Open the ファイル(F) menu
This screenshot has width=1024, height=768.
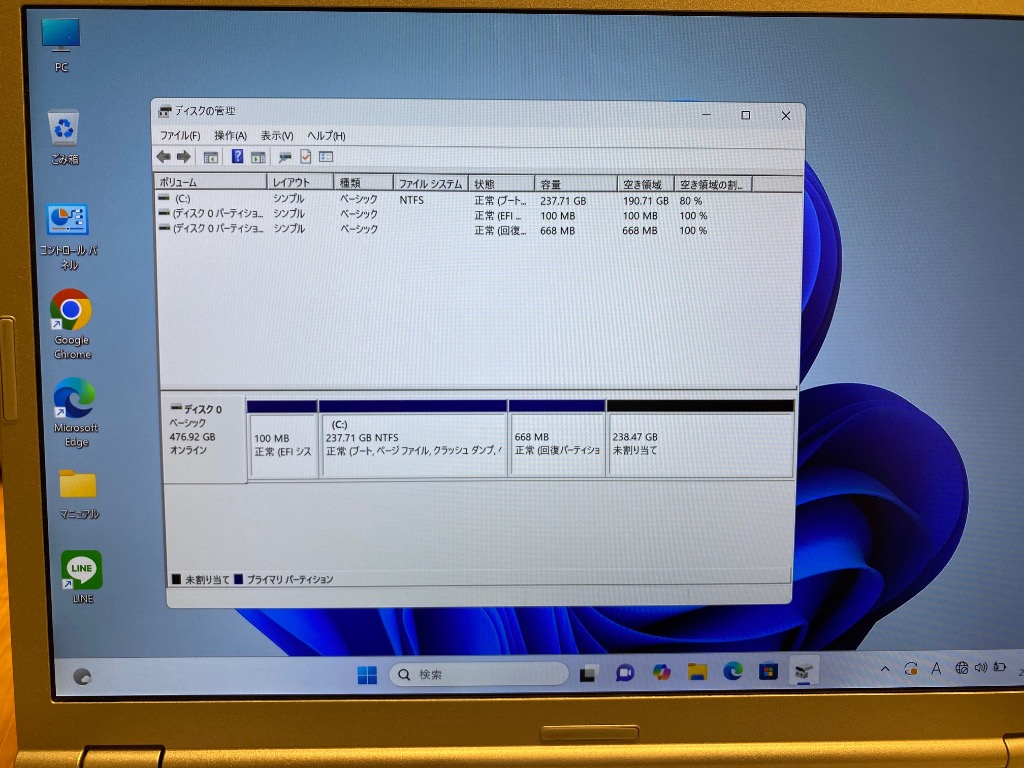[x=180, y=136]
